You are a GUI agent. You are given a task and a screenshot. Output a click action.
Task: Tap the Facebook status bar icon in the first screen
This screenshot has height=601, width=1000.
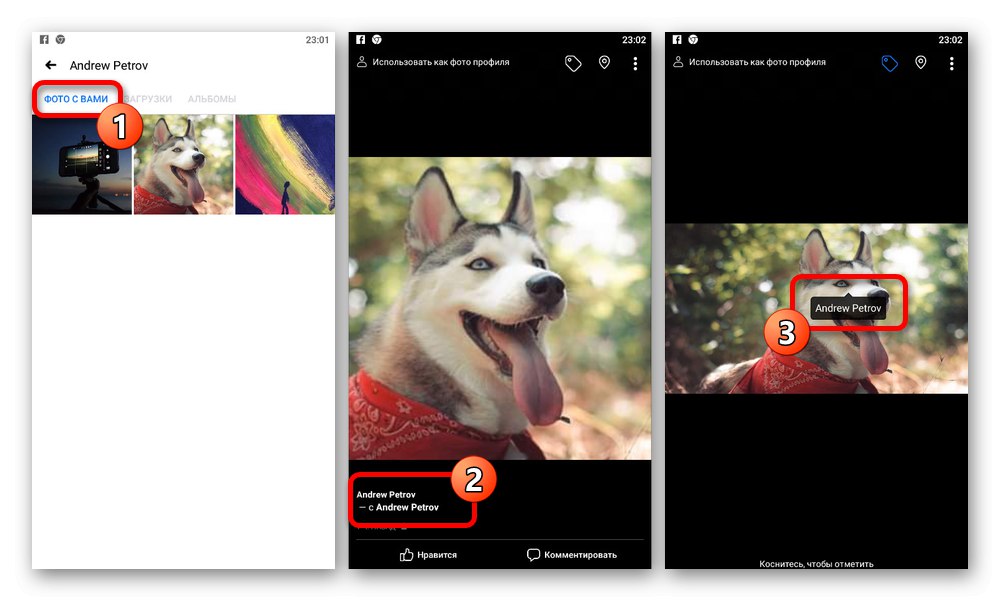[44, 40]
